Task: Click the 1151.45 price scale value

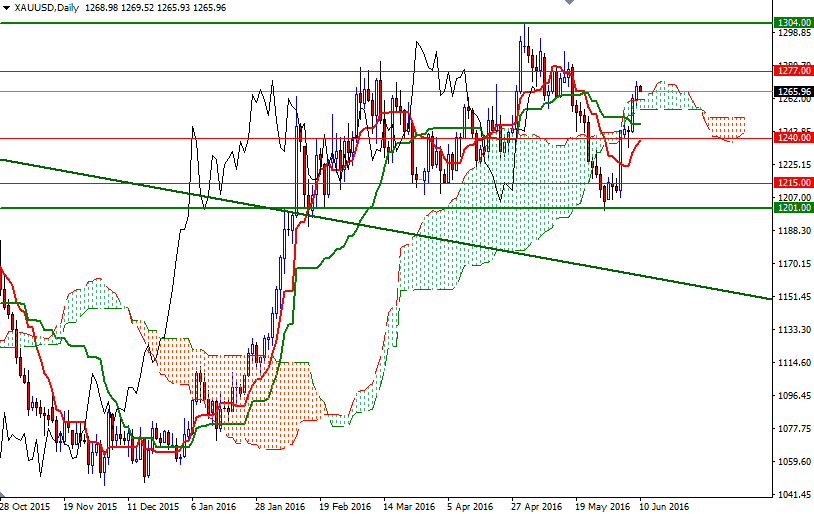Action: tap(793, 297)
